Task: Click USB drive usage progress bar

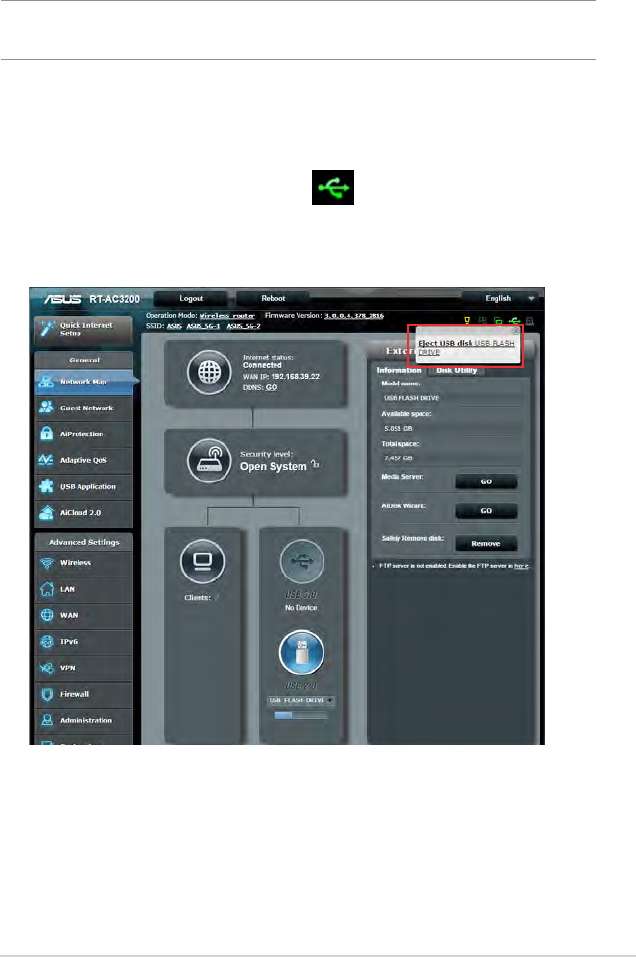Action: point(302,715)
